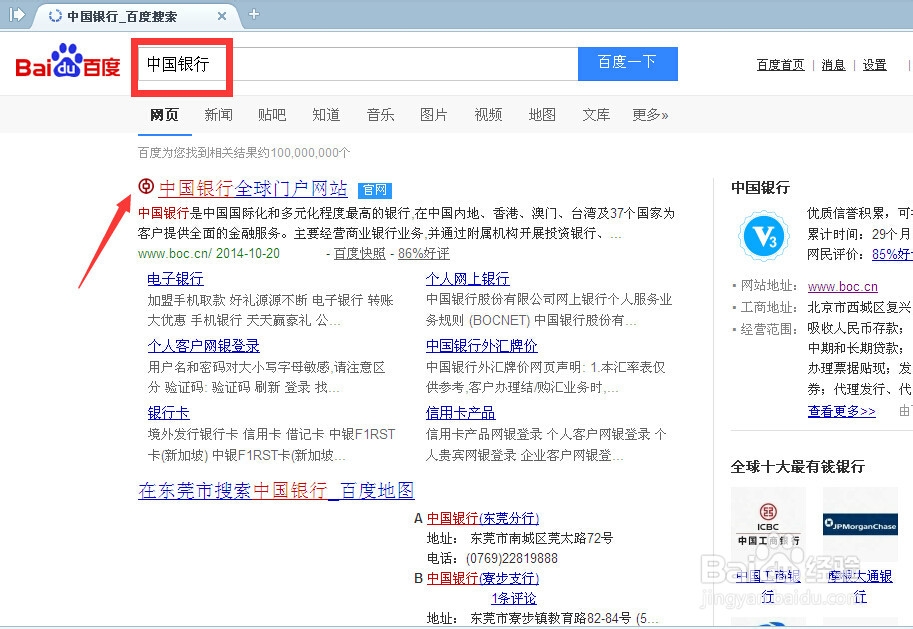Click the 全球十大最有钱银行 heading
Viewport: 913px width, 629px height.
798,467
